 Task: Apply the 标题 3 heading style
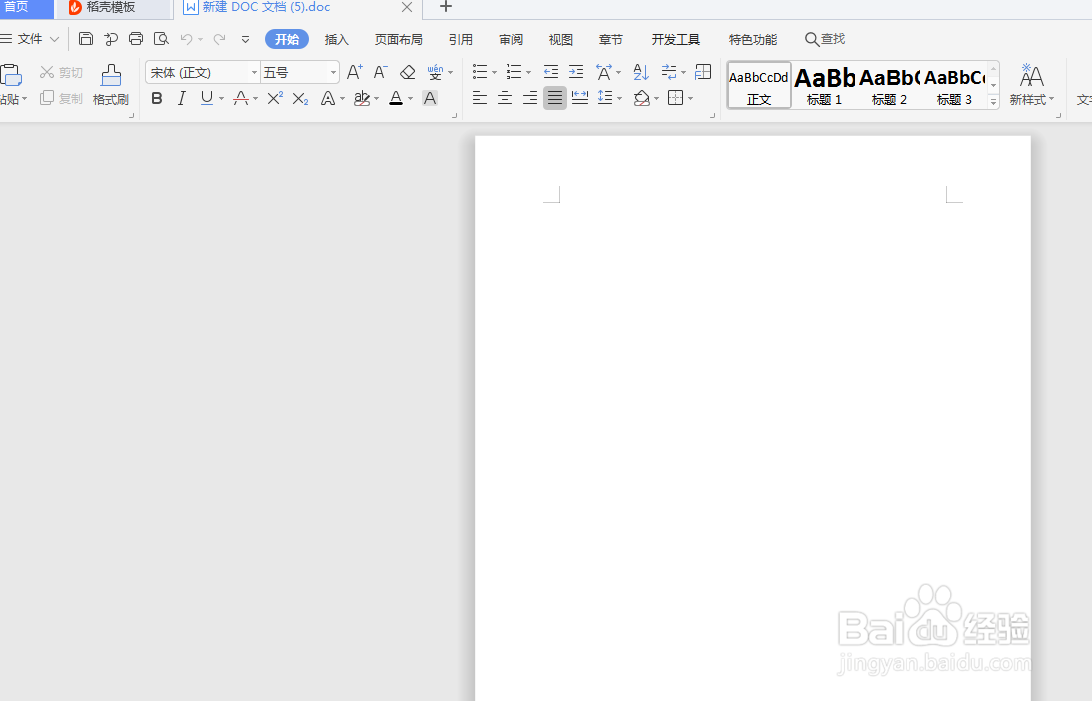(x=954, y=85)
